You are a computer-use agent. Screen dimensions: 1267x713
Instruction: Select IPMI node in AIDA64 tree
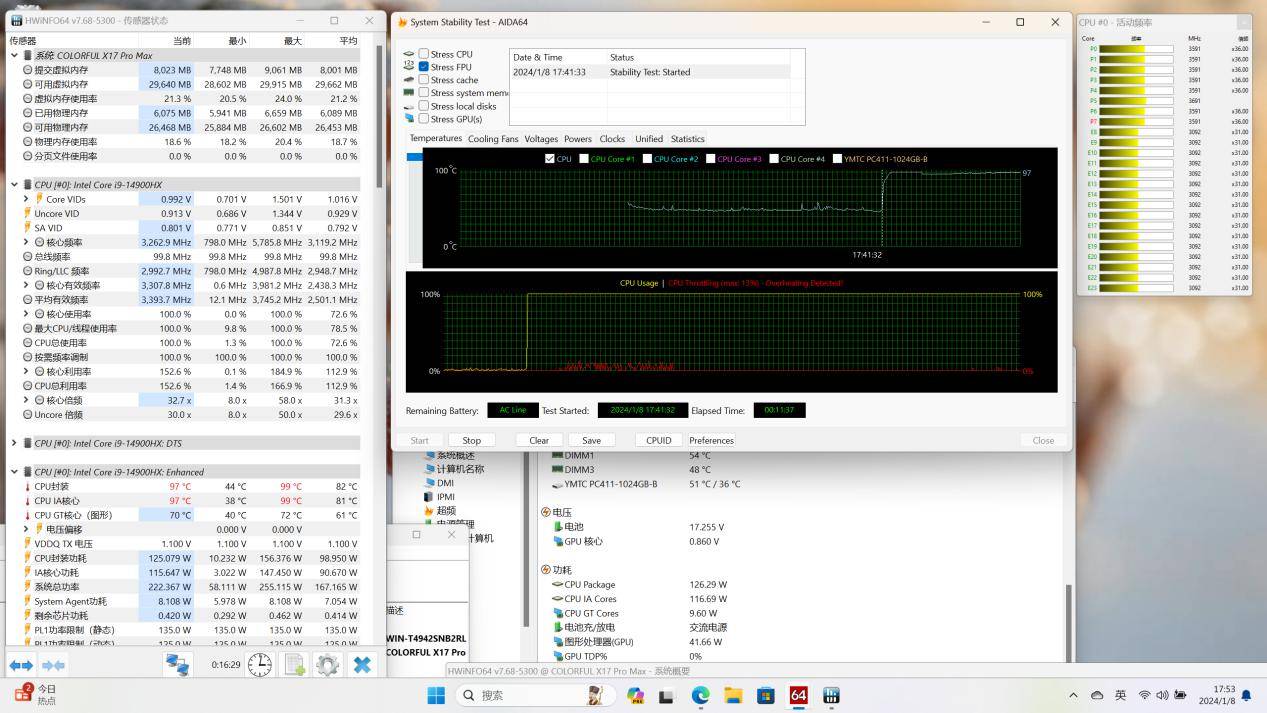(x=445, y=497)
